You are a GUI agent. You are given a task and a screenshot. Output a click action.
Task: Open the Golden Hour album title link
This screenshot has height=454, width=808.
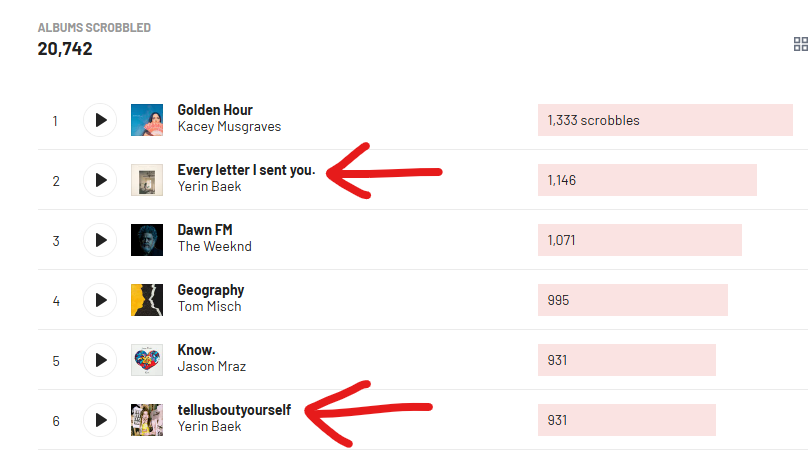click(215, 110)
